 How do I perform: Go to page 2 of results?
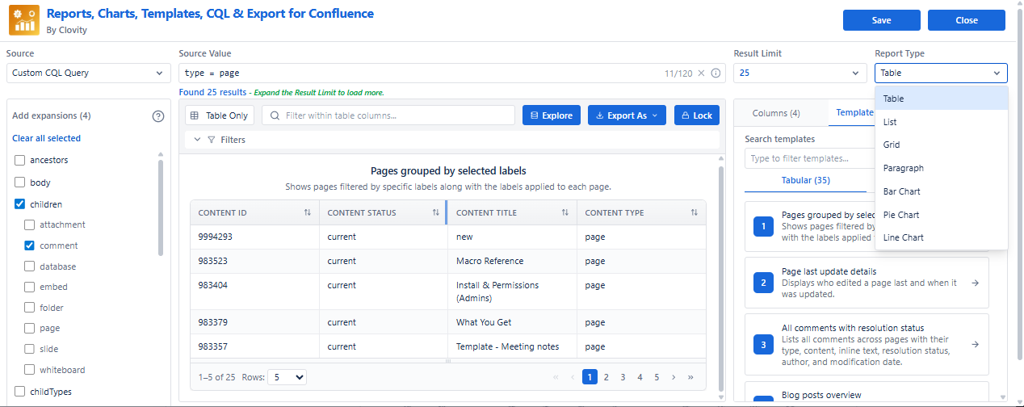click(606, 377)
